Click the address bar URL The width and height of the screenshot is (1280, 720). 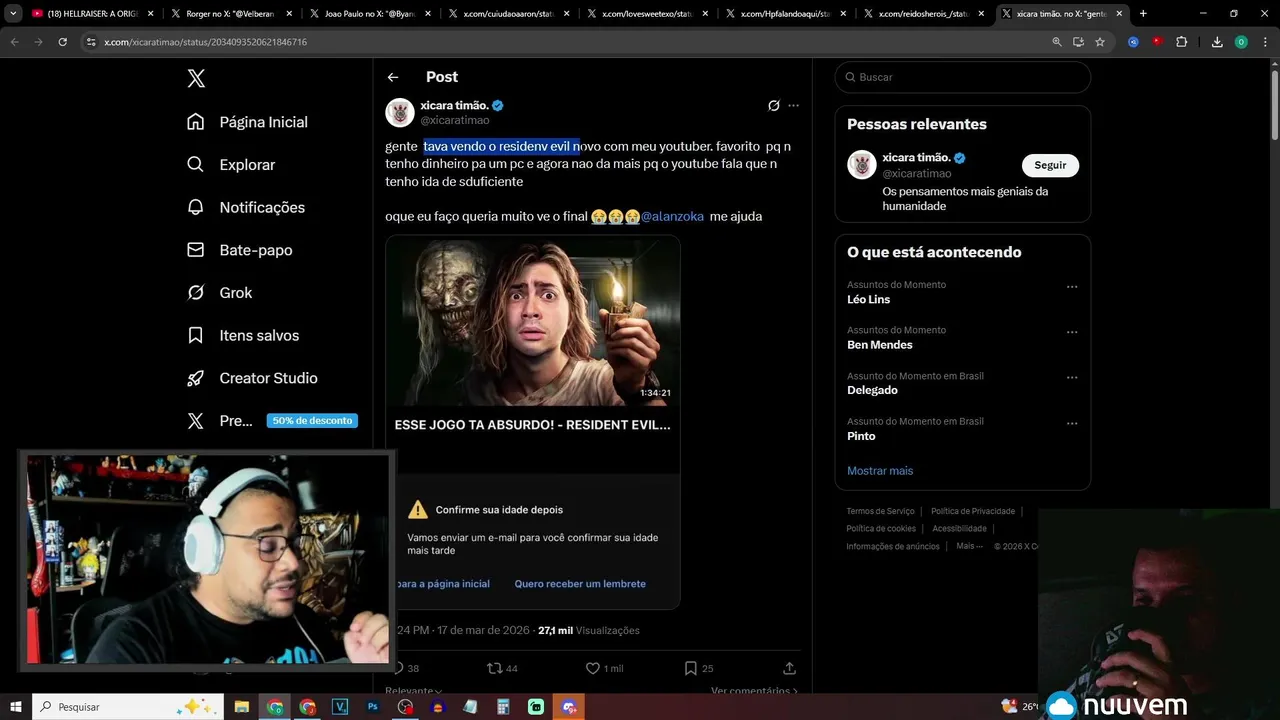pyautogui.click(x=205, y=42)
